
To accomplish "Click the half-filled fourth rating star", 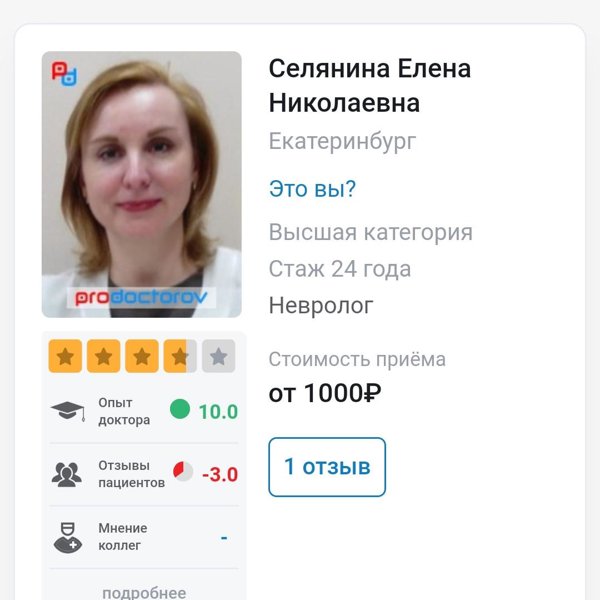I will pyautogui.click(x=180, y=356).
